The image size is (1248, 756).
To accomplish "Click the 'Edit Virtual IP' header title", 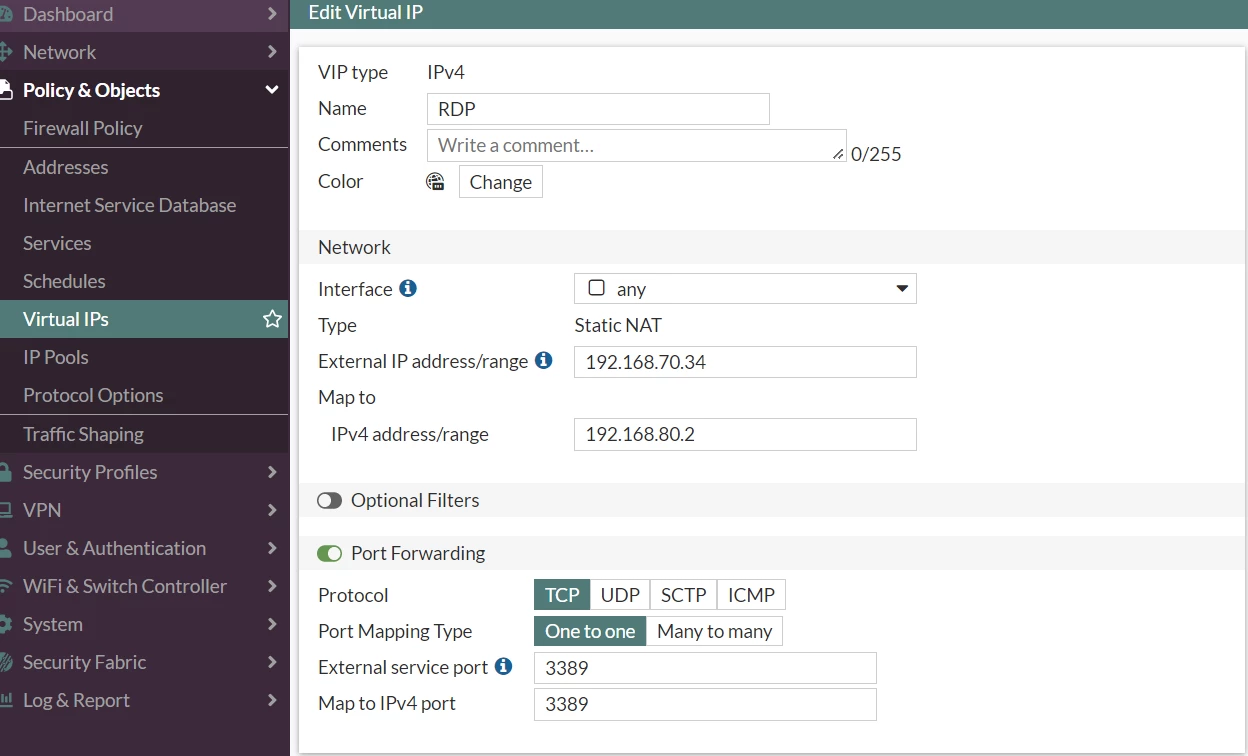I will 365,12.
